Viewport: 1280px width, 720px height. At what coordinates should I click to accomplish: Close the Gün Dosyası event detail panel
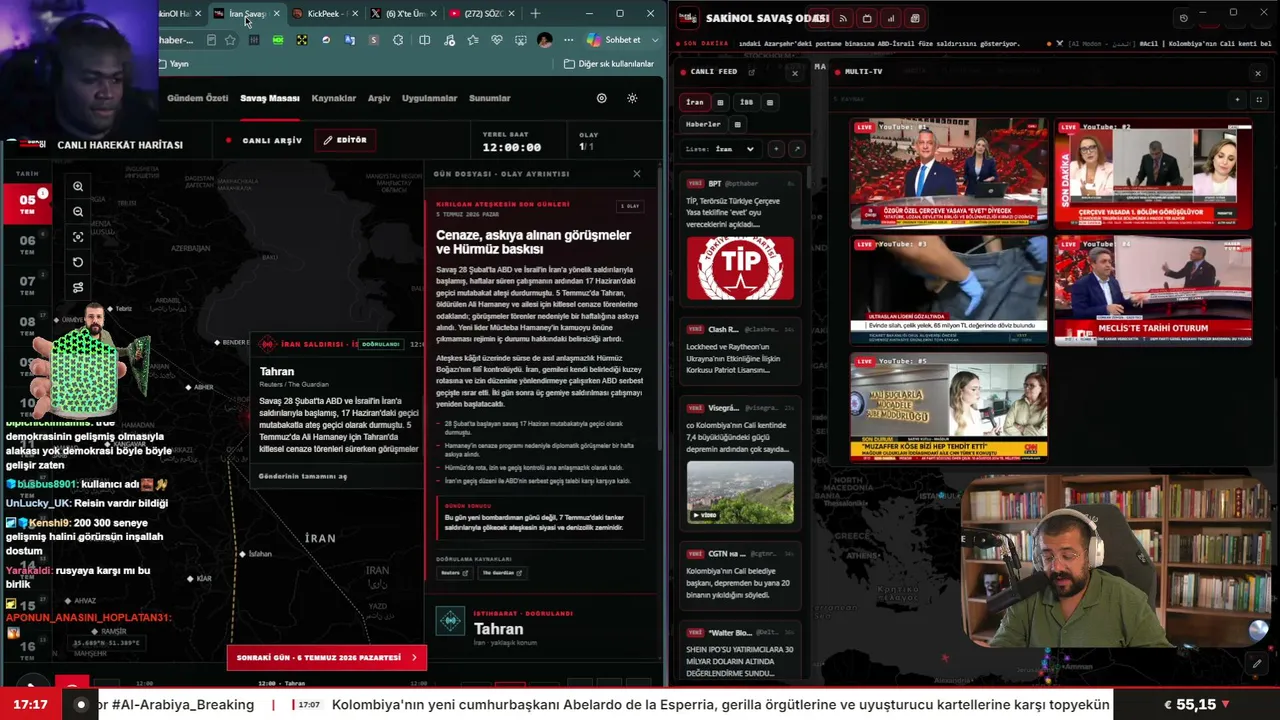pos(637,174)
